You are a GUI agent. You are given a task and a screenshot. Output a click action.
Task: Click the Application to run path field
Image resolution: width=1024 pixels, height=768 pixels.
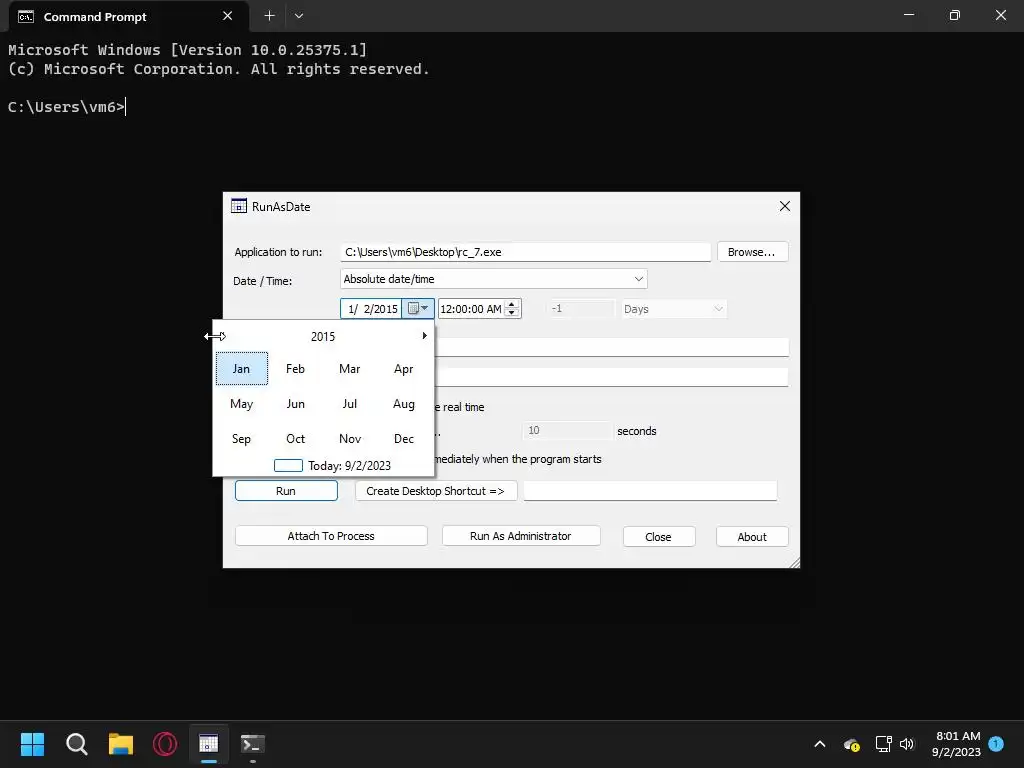click(x=525, y=252)
